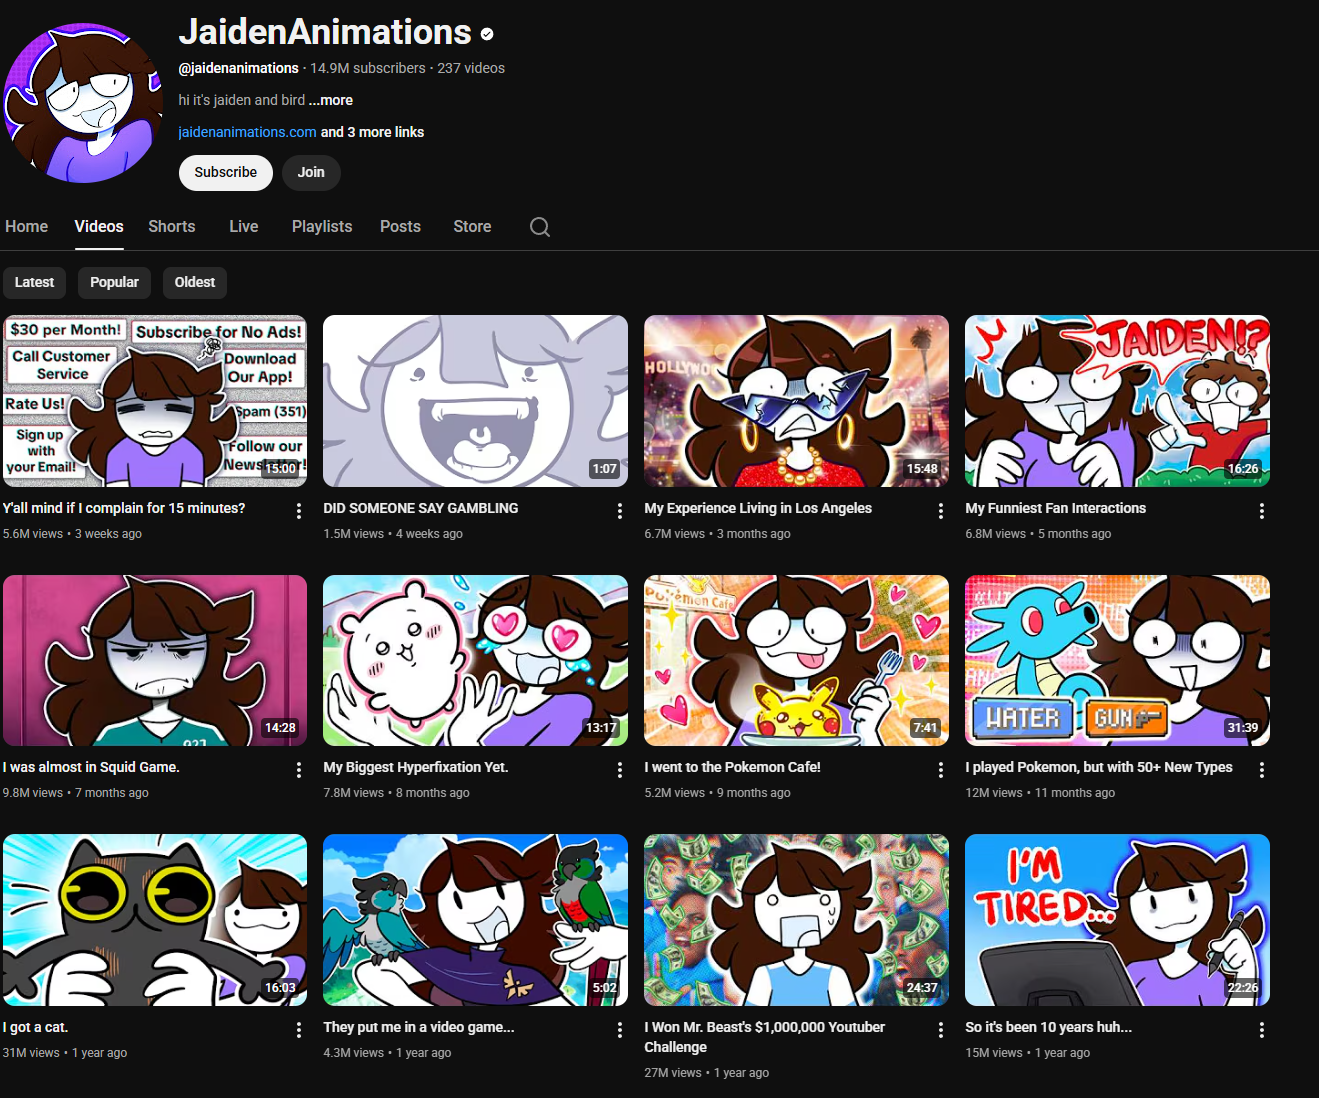Open video title 'Y'all mind if I complain for 15 minutes?'
Screen dimensions: 1319x1098
pyautogui.click(x=124, y=508)
